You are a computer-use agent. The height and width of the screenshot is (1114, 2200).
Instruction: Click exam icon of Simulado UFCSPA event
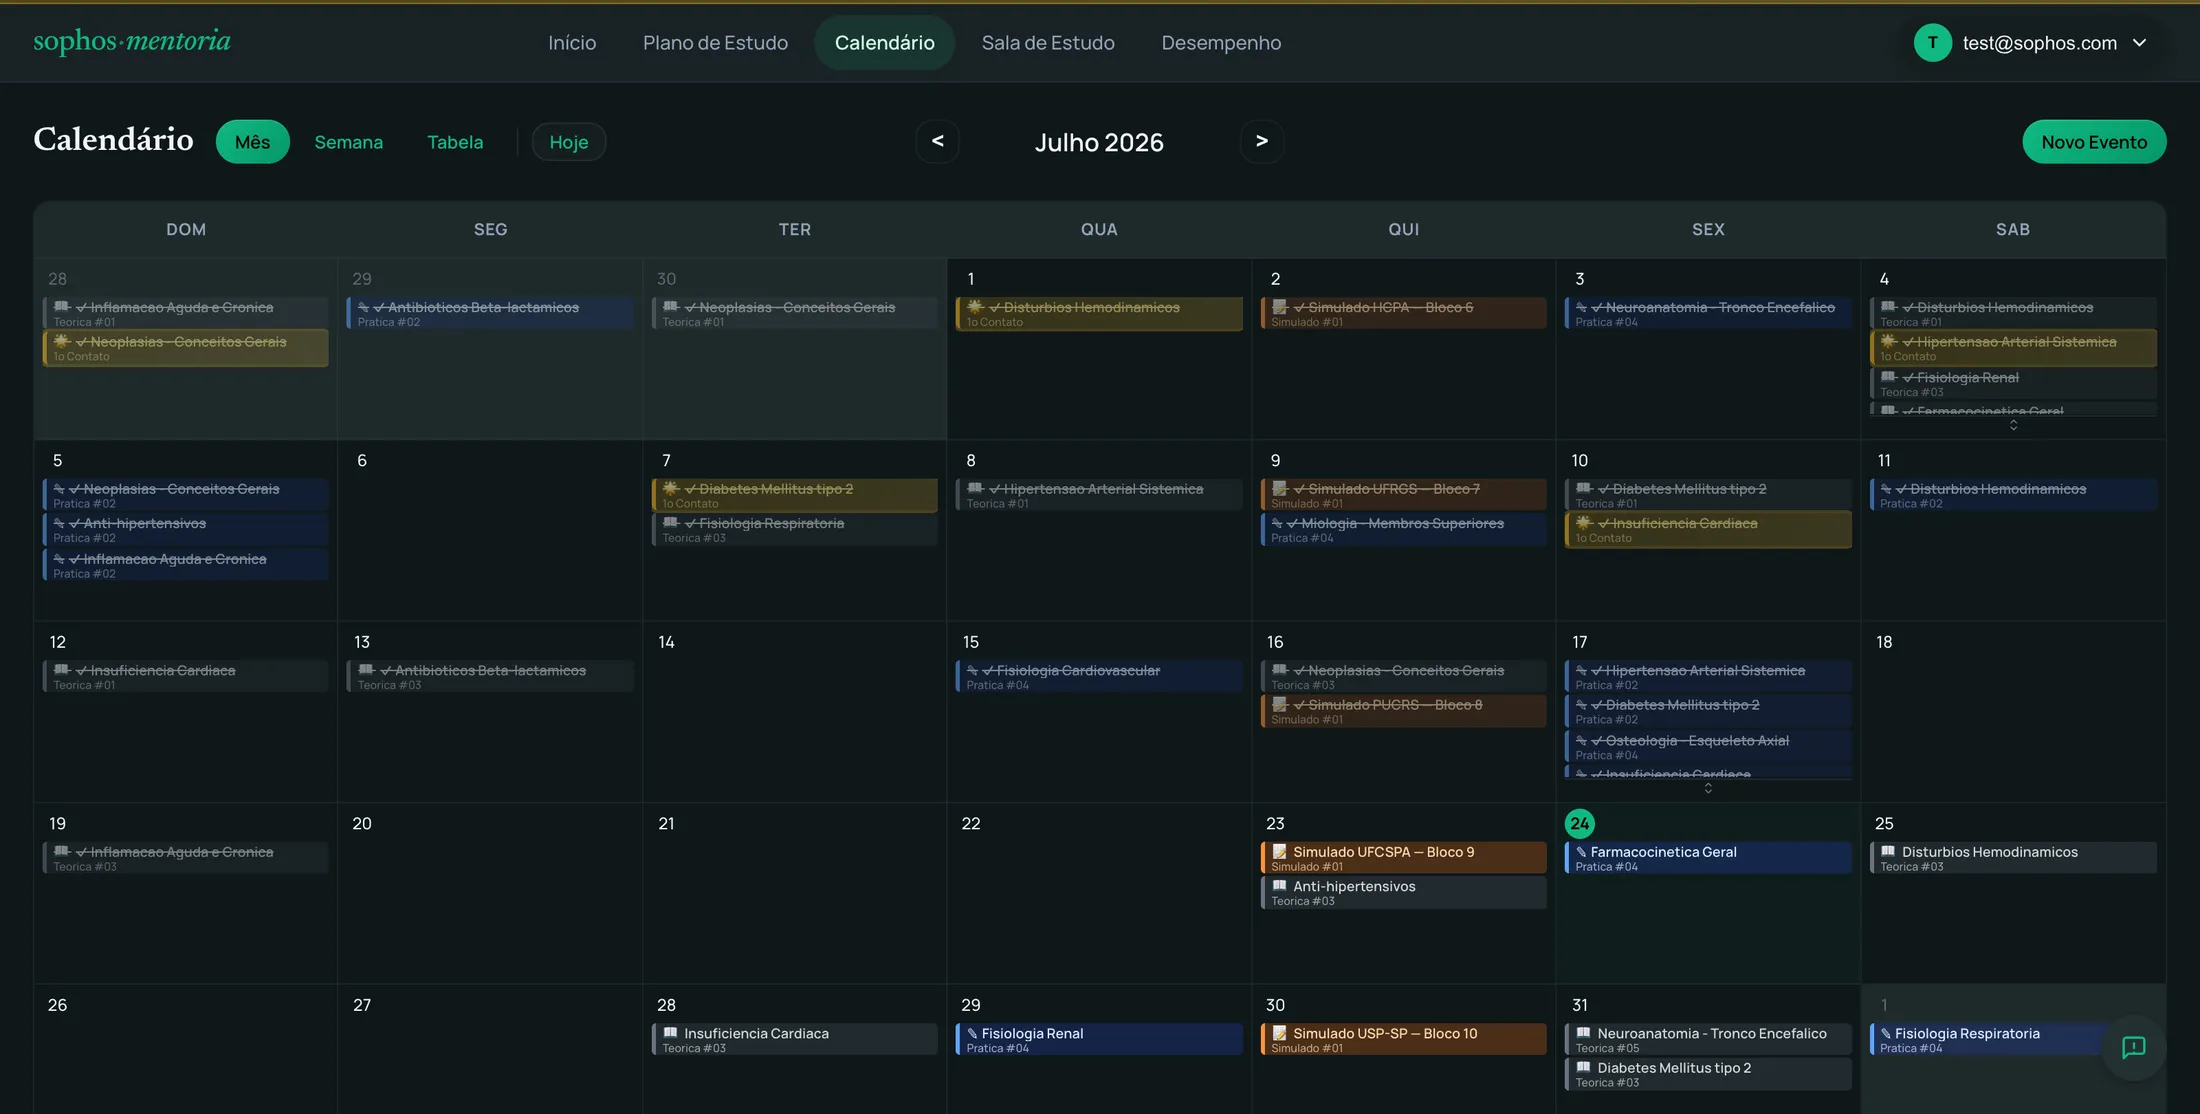pos(1279,851)
